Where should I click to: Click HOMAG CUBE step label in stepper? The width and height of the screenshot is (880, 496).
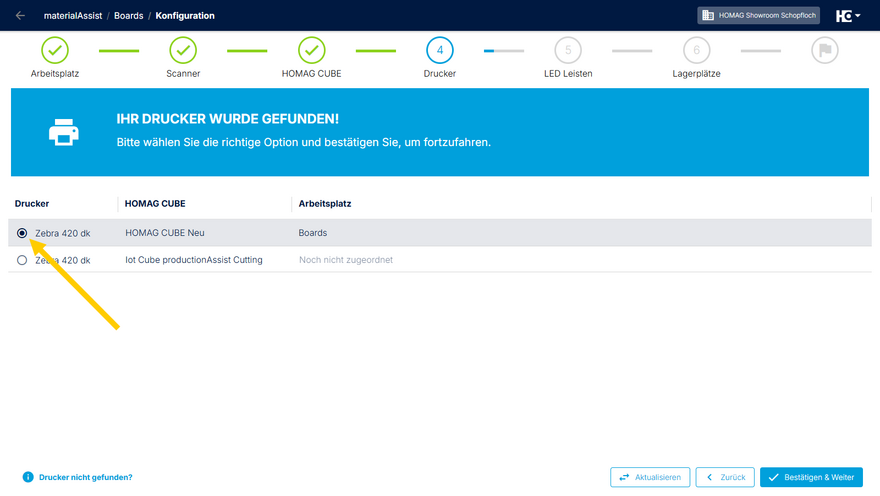[311, 74]
